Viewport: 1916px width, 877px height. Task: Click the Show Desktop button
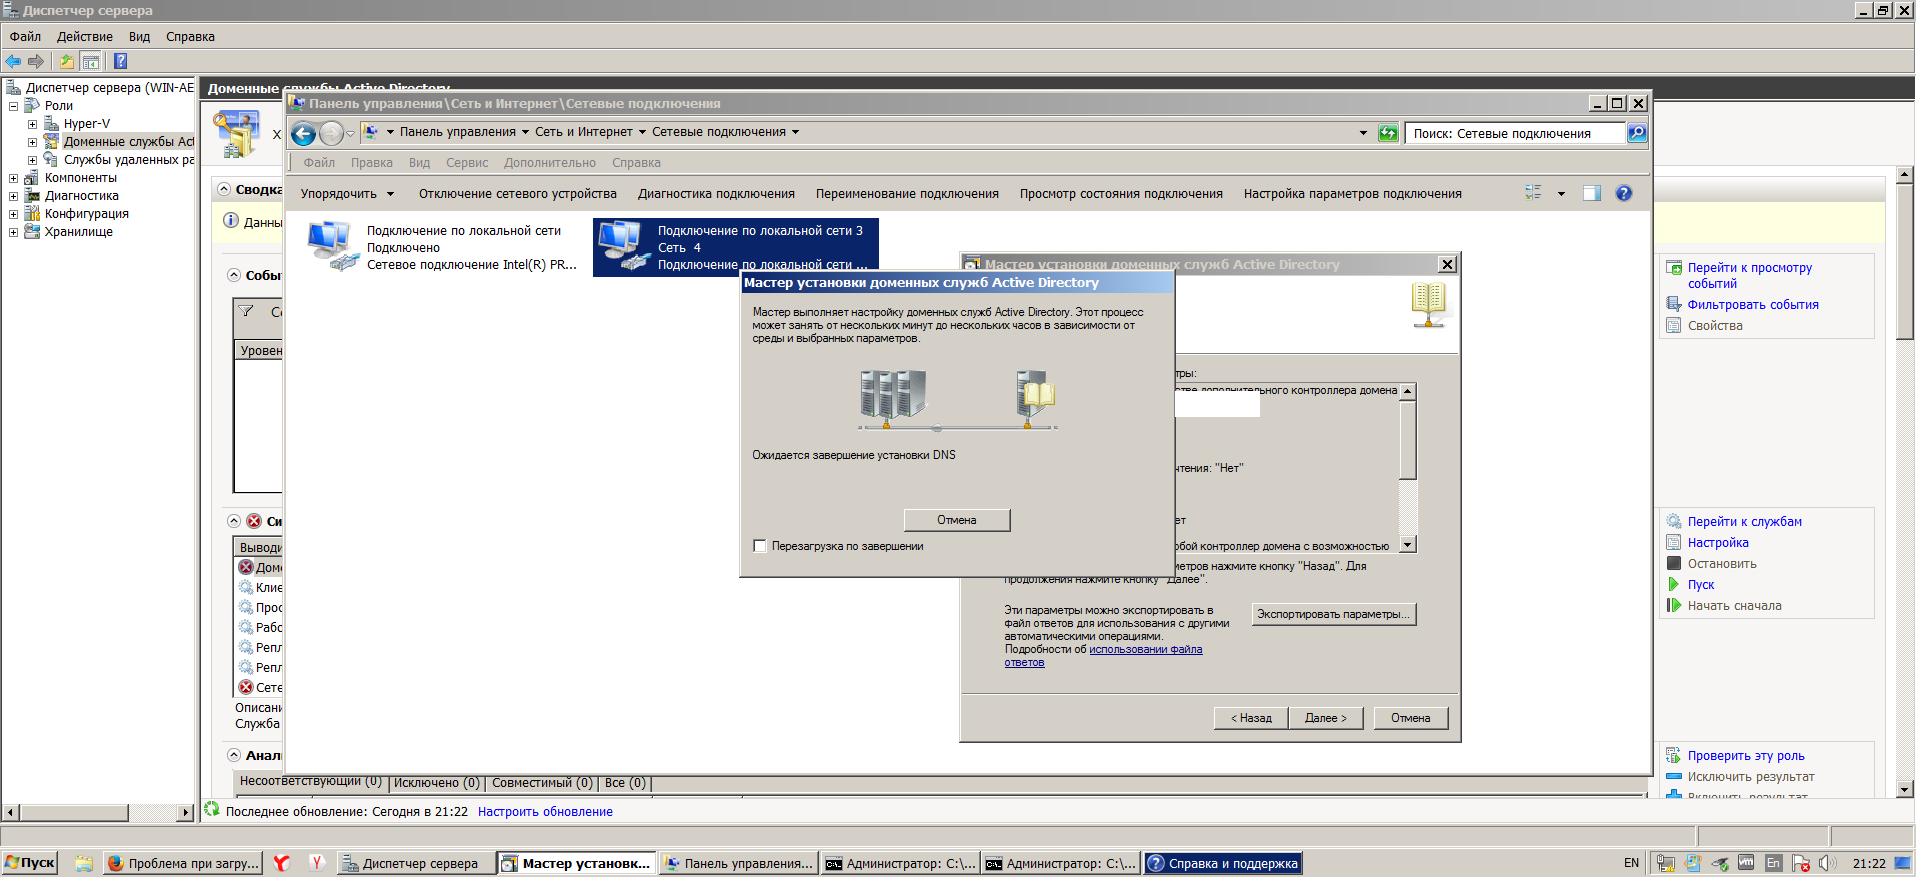1905,863
